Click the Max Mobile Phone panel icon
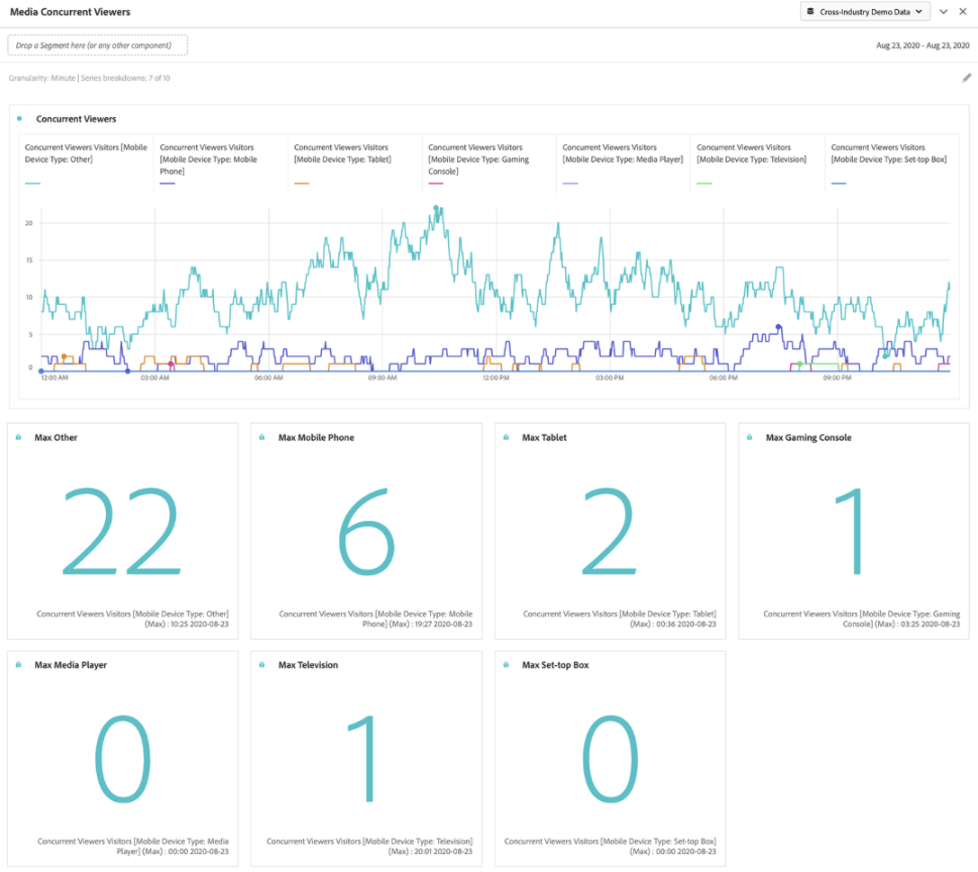Screen dimensions: 978x872 tap(262, 437)
